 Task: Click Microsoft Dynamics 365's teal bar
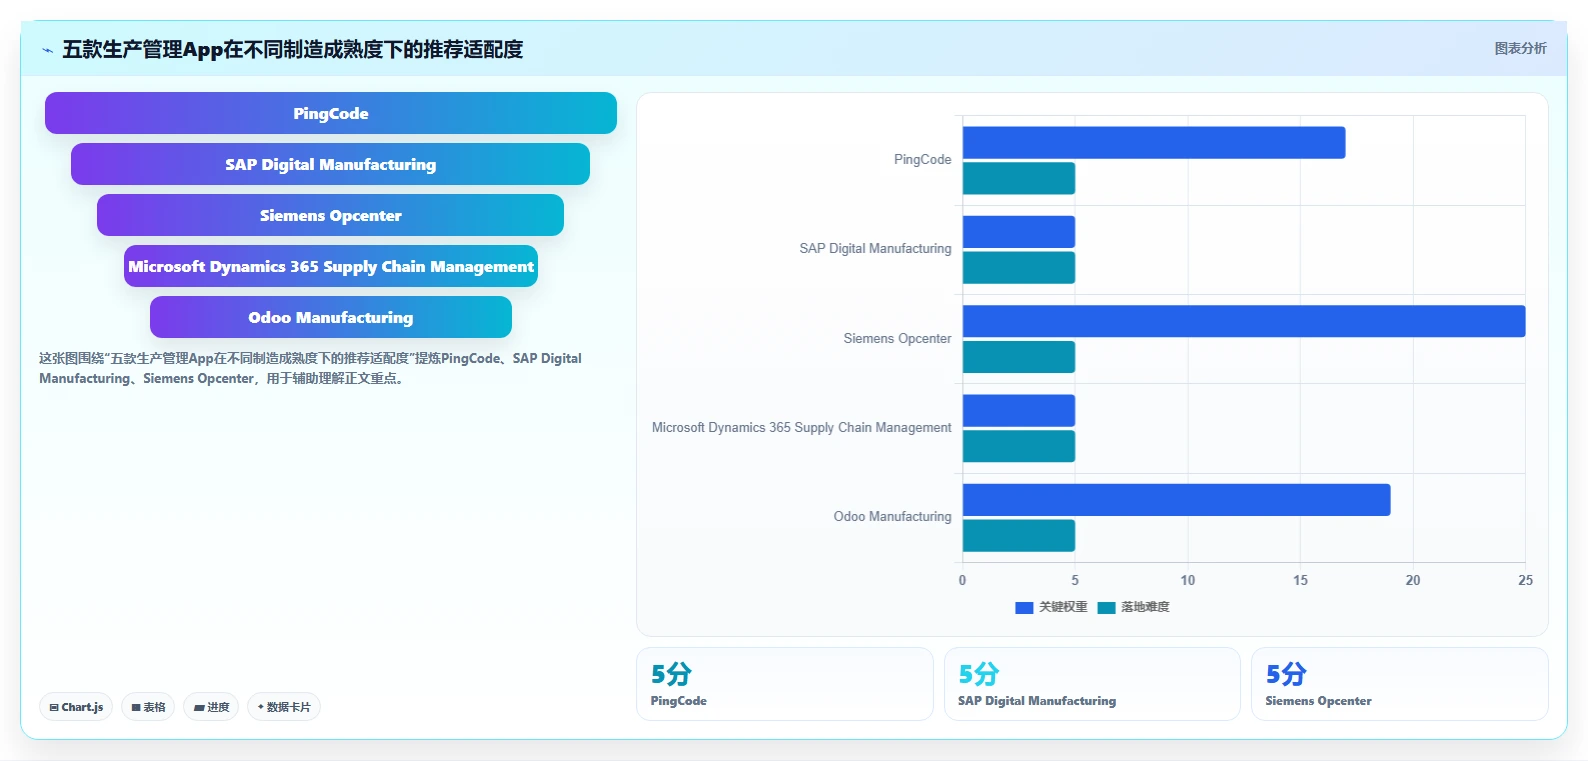pyautogui.click(x=1019, y=446)
